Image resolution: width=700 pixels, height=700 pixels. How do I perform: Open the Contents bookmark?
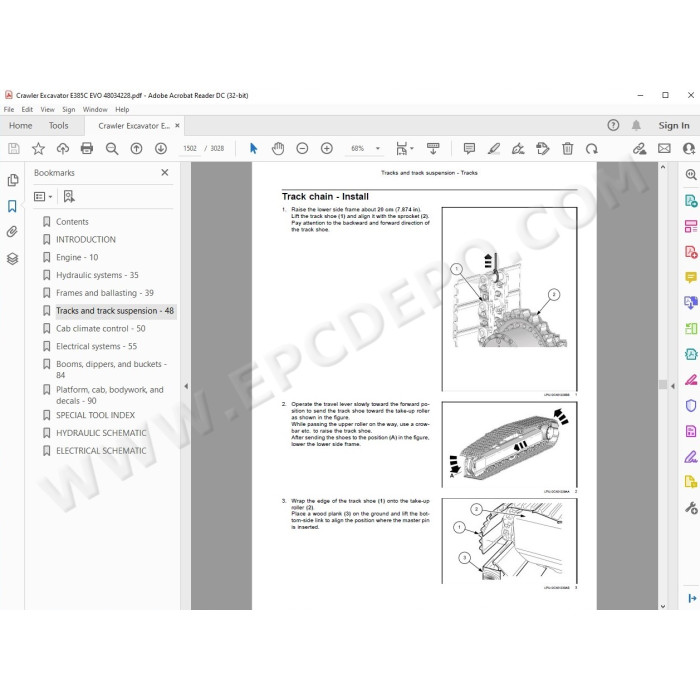click(72, 221)
